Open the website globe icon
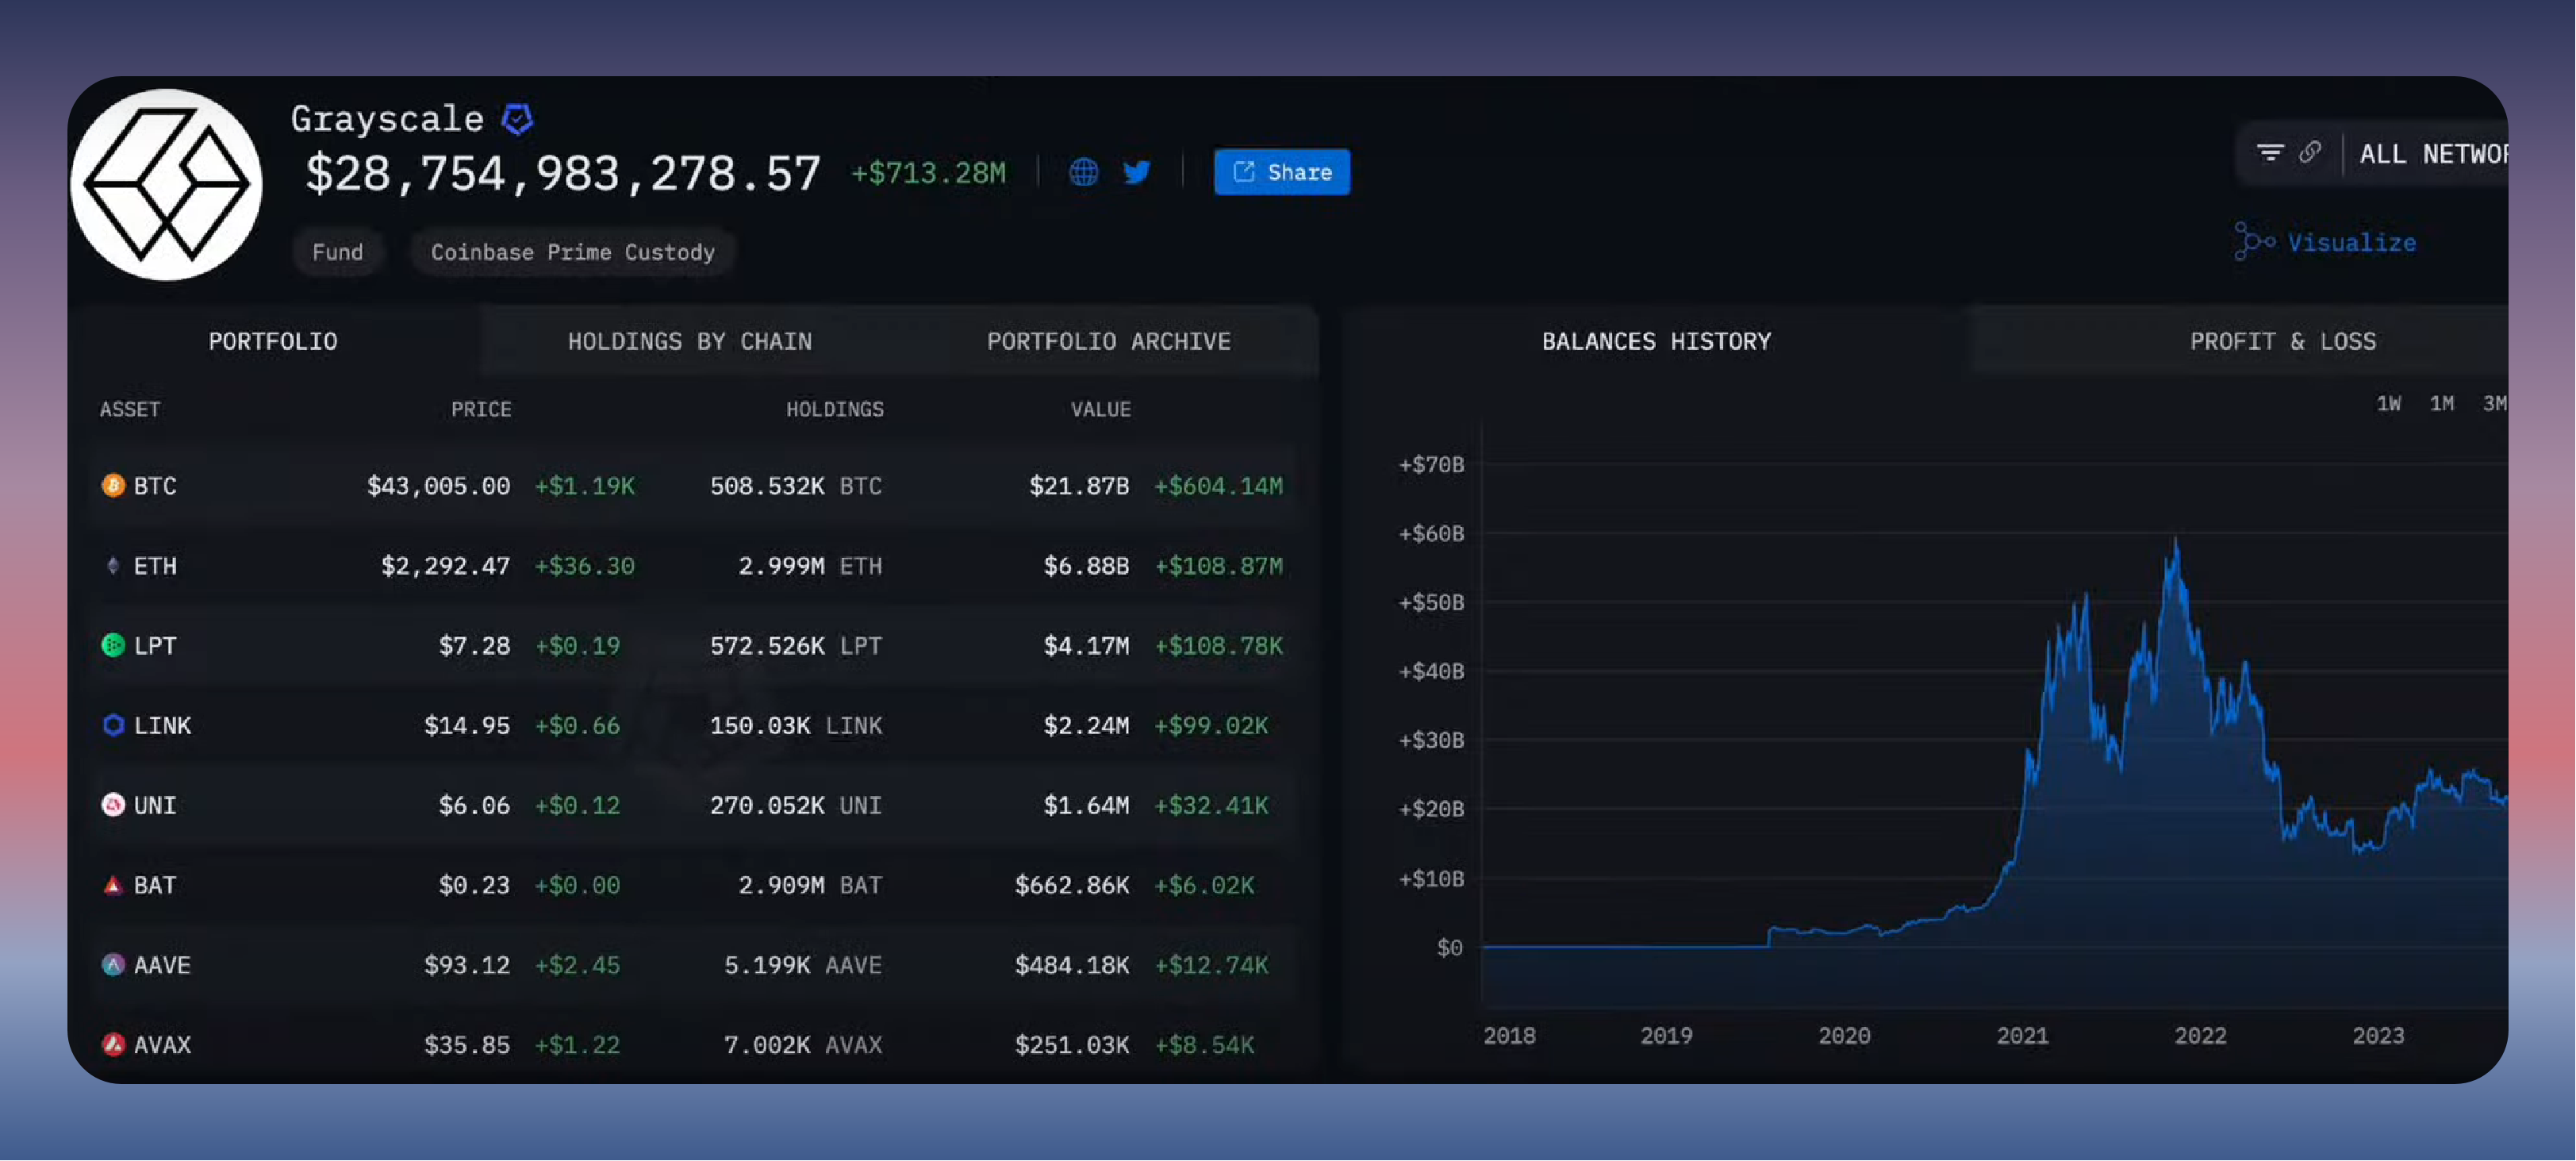 click(1083, 172)
